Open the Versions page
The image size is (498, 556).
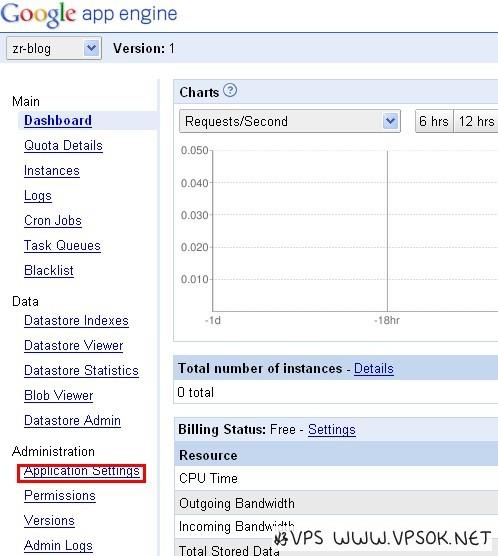tap(49, 521)
